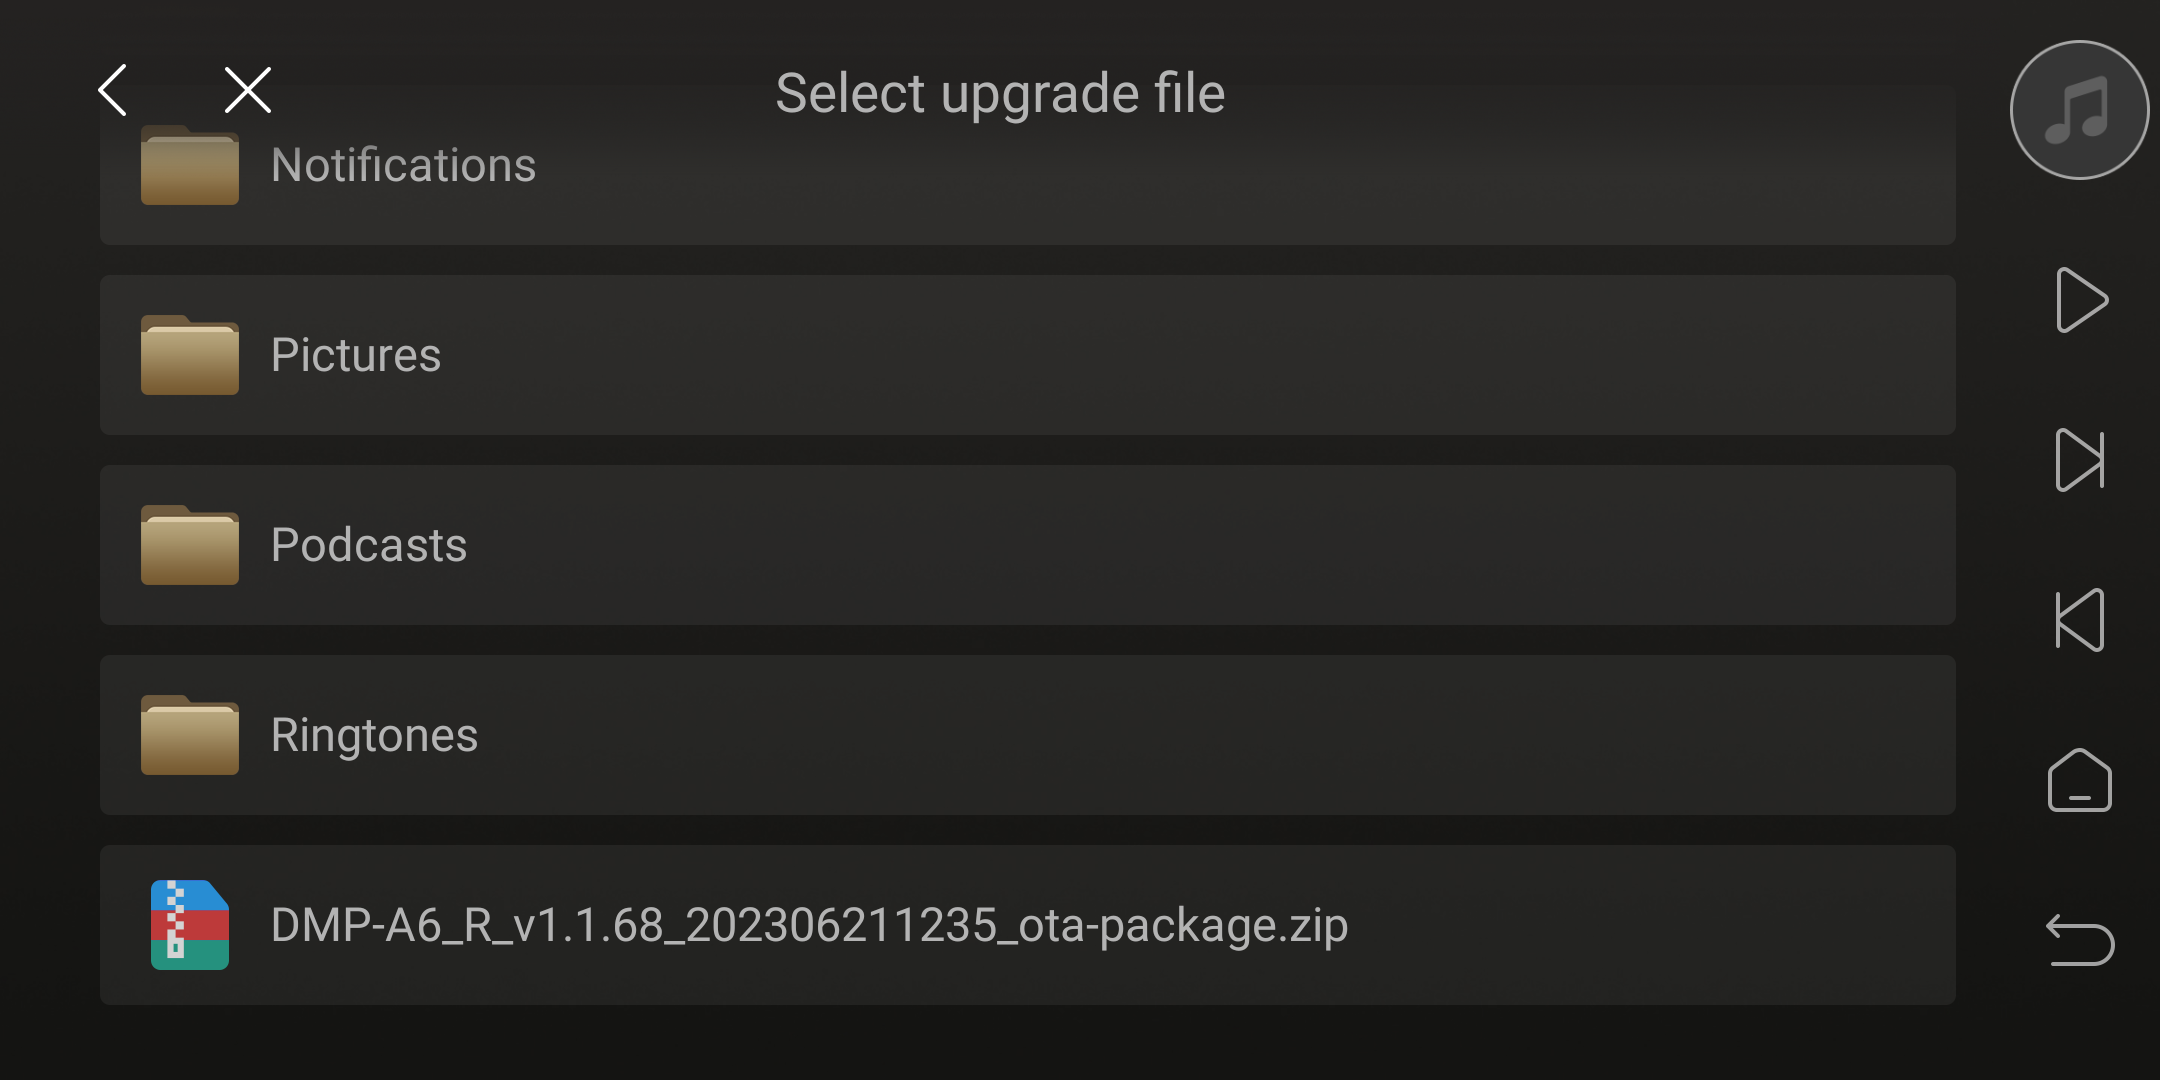Open the music note now-playing button
This screenshot has width=2160, height=1080.
pyautogui.click(x=2080, y=110)
